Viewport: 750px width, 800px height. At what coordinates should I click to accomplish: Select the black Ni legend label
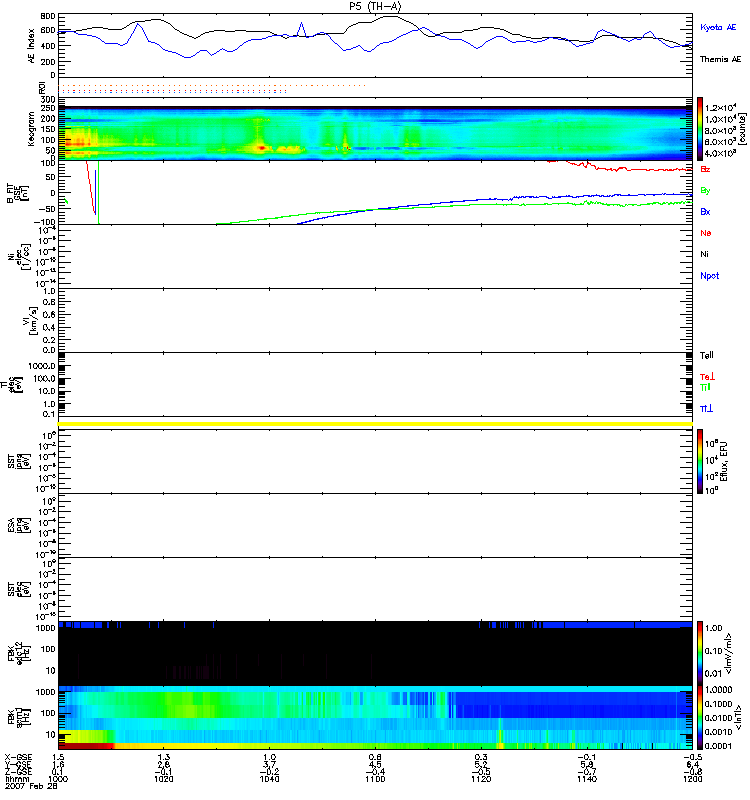(704, 254)
